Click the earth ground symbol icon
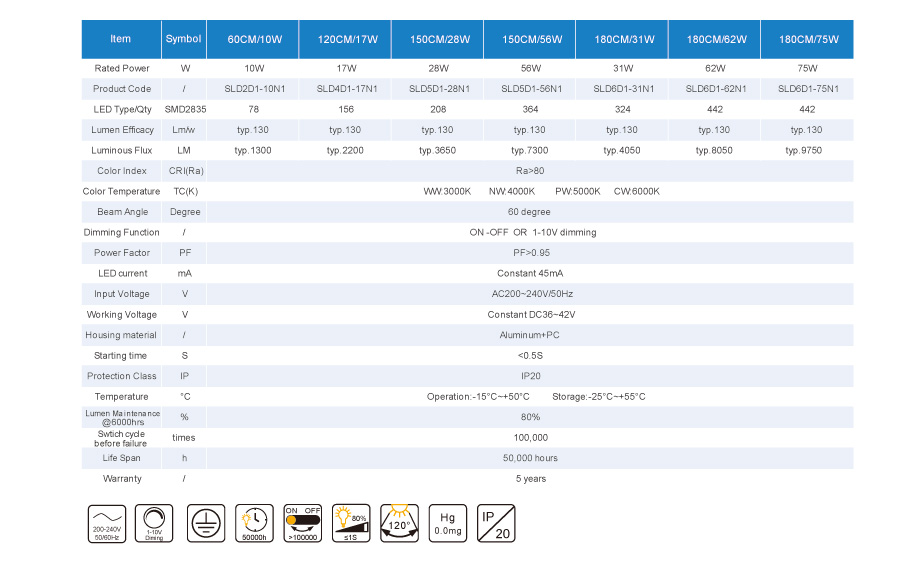900x565 pixels. coord(205,523)
